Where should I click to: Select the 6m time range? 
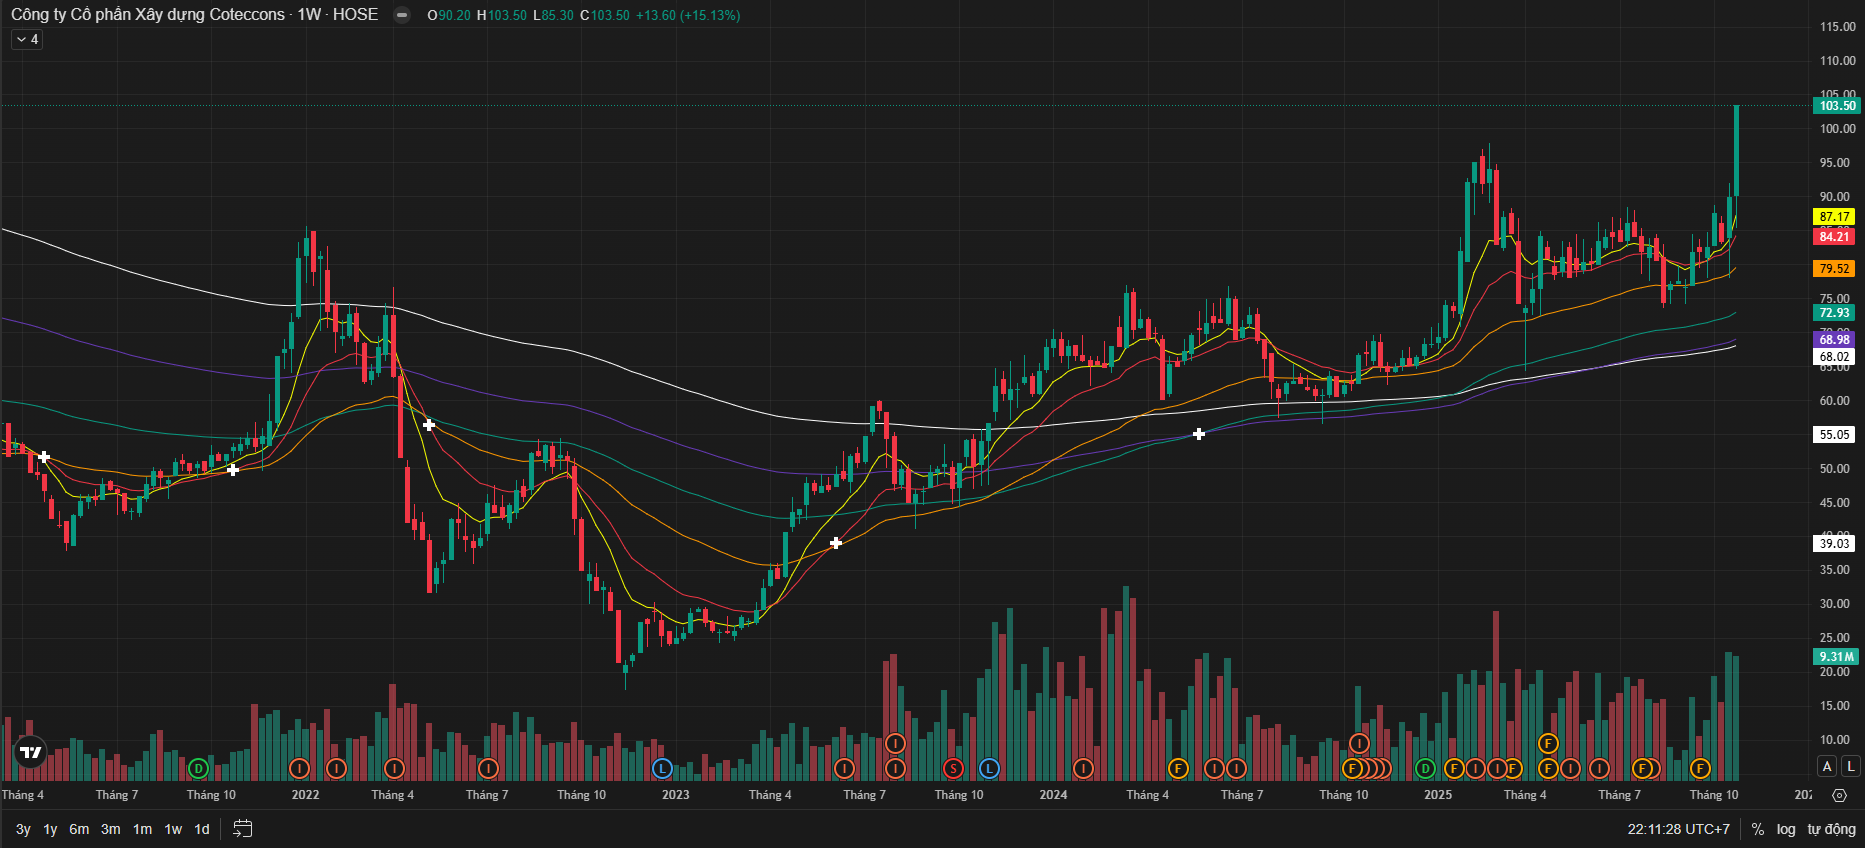(79, 829)
